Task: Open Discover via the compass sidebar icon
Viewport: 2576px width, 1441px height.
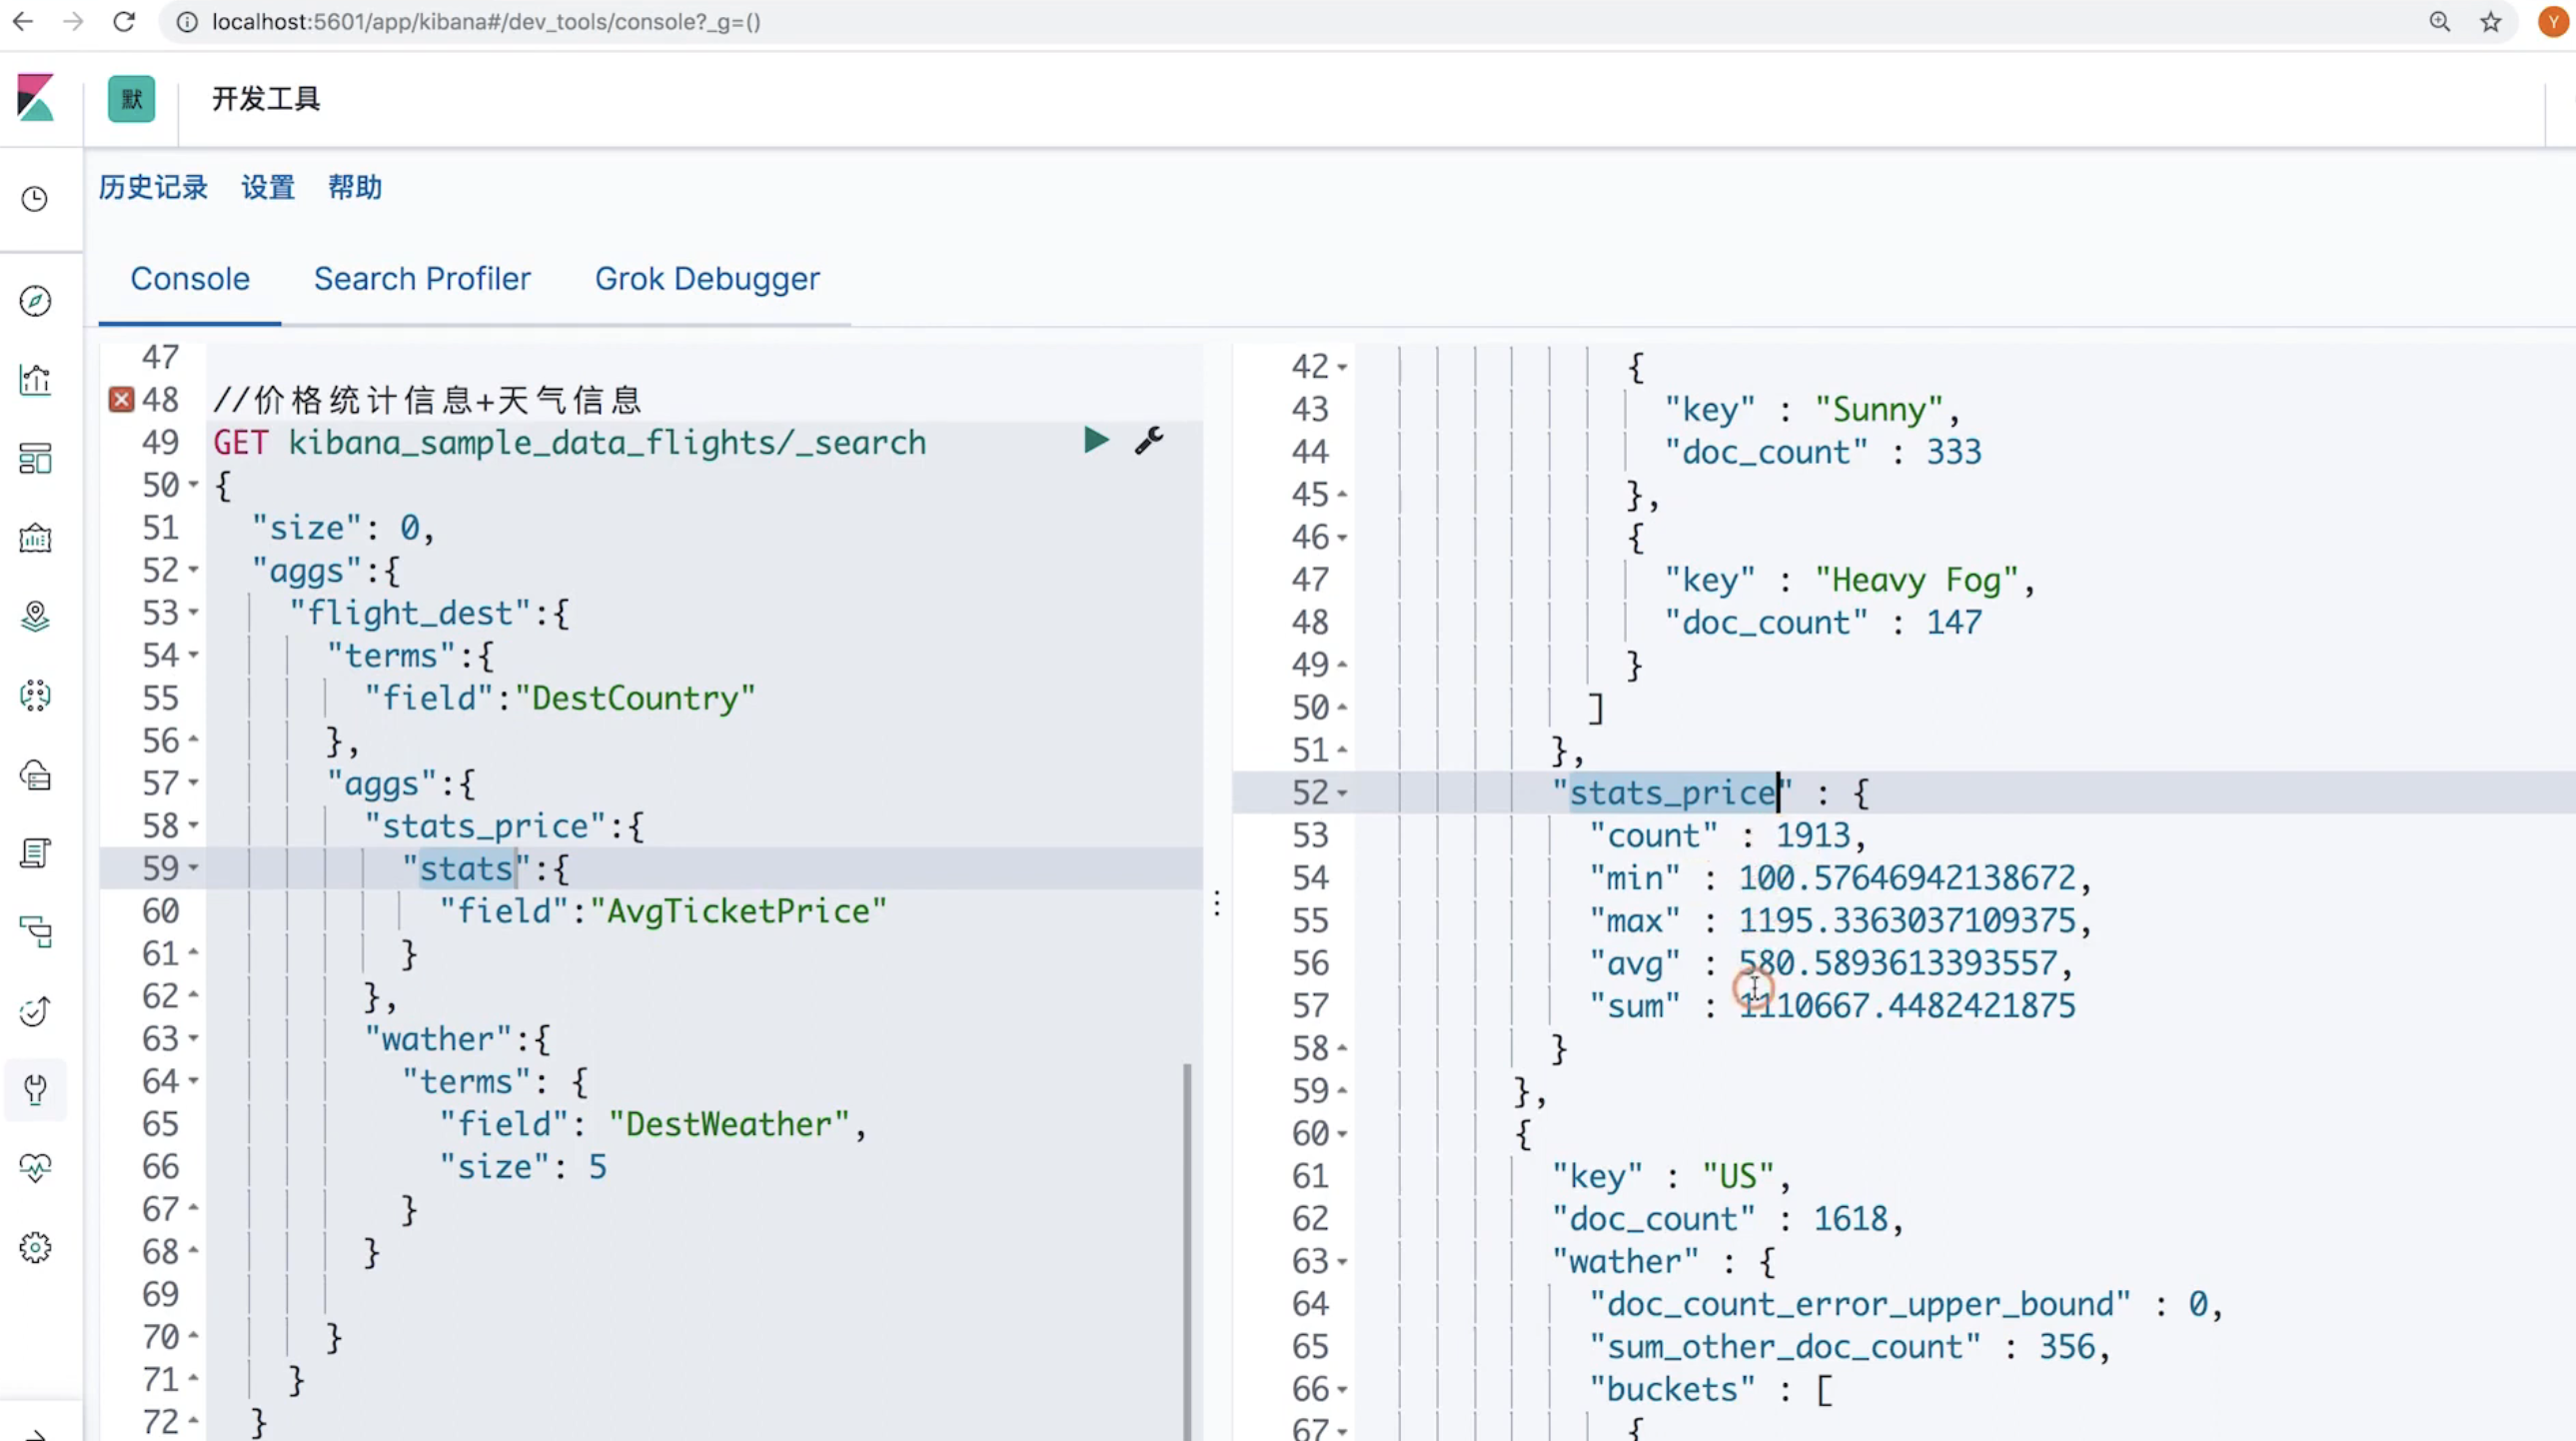Action: pos(35,301)
